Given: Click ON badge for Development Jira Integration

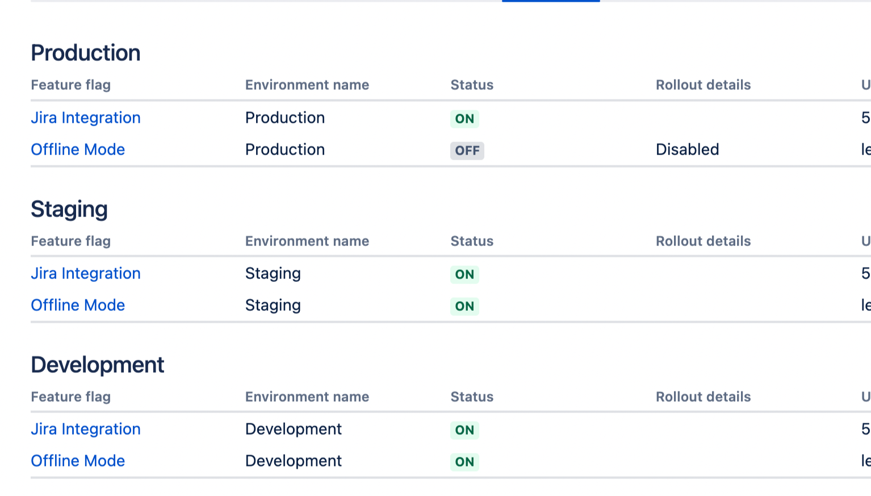Looking at the screenshot, I should 465,431.
